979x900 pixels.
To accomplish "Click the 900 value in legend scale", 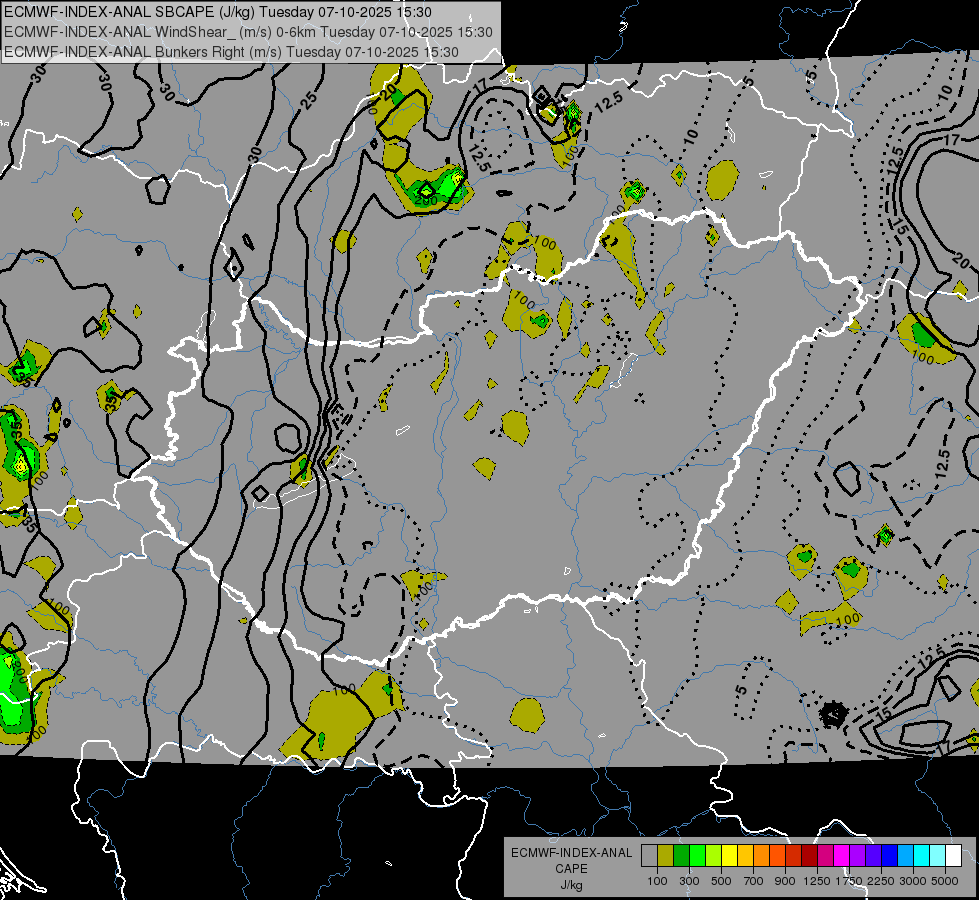I will point(785,881).
